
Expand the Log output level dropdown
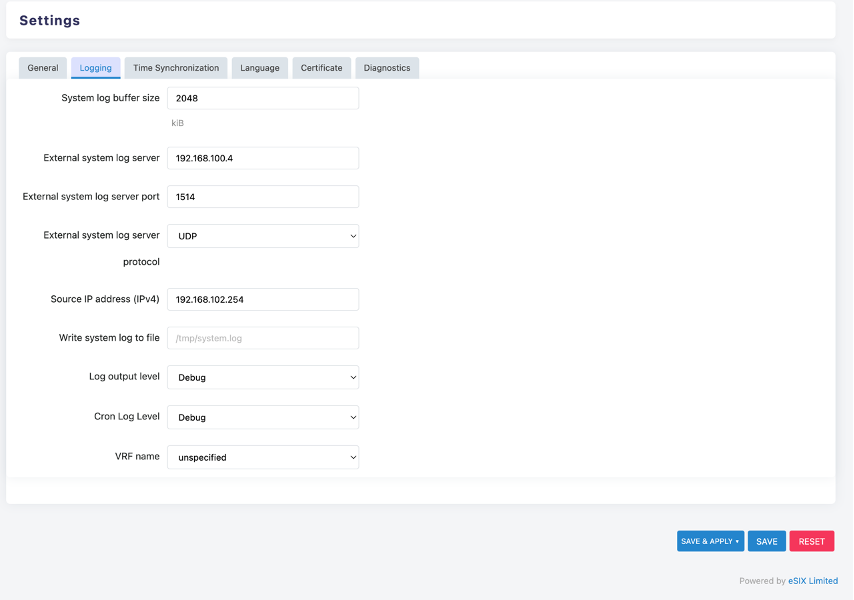click(263, 377)
